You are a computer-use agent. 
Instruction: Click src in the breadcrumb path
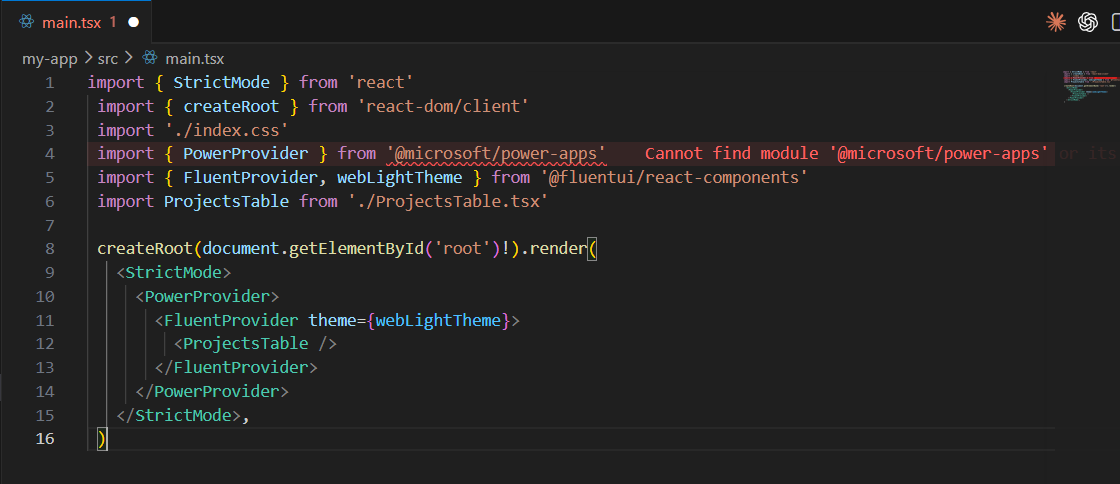pos(108,59)
